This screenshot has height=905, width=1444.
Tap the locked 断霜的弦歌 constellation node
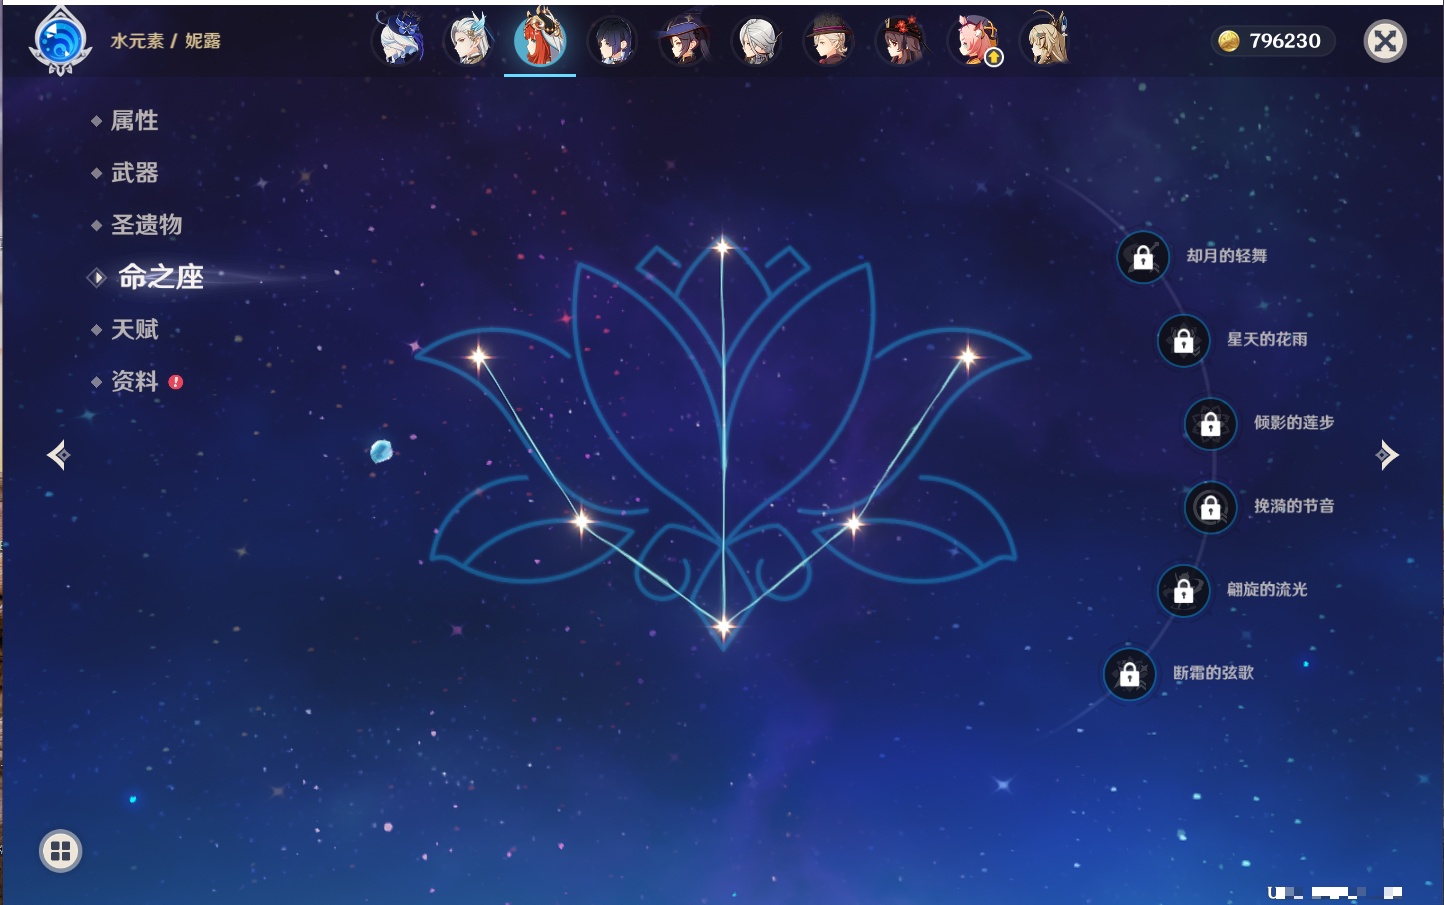pos(1129,674)
